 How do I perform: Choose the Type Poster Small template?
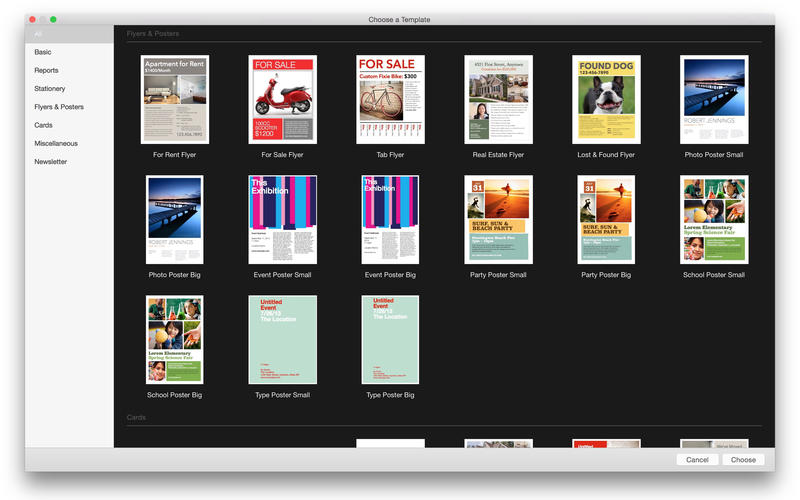[282, 339]
